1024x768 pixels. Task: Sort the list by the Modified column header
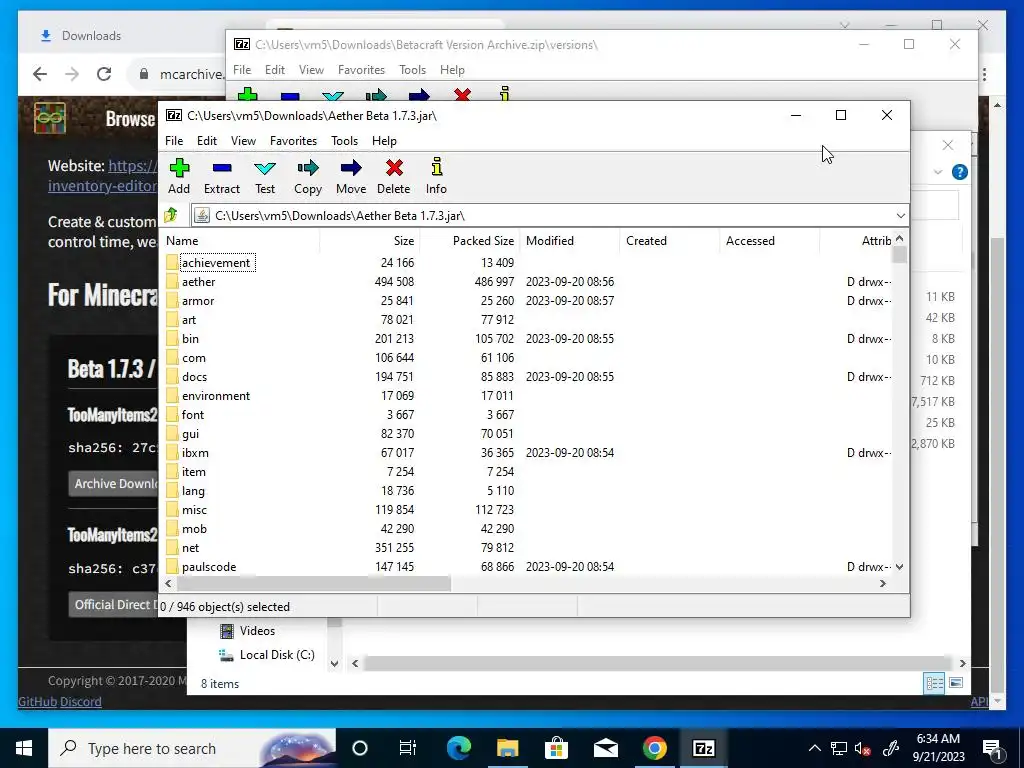tap(569, 240)
